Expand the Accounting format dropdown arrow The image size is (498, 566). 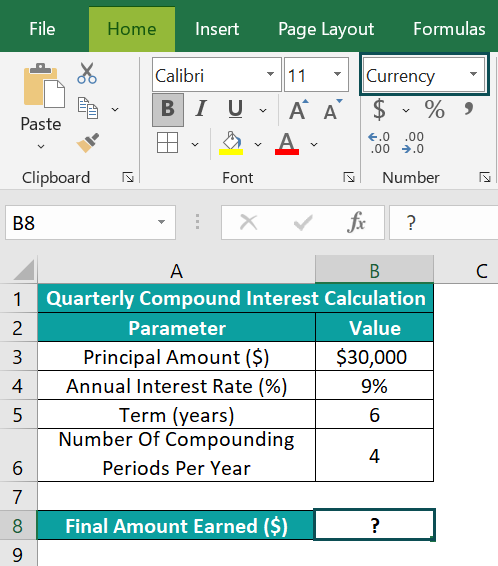(x=406, y=110)
